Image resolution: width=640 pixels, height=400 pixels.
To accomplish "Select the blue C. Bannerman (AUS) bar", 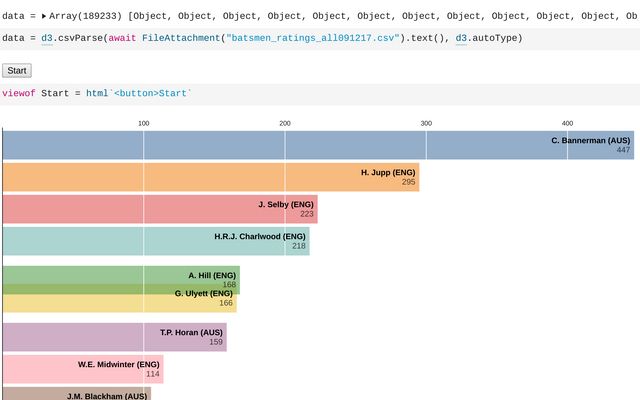I will pyautogui.click(x=300, y=145).
